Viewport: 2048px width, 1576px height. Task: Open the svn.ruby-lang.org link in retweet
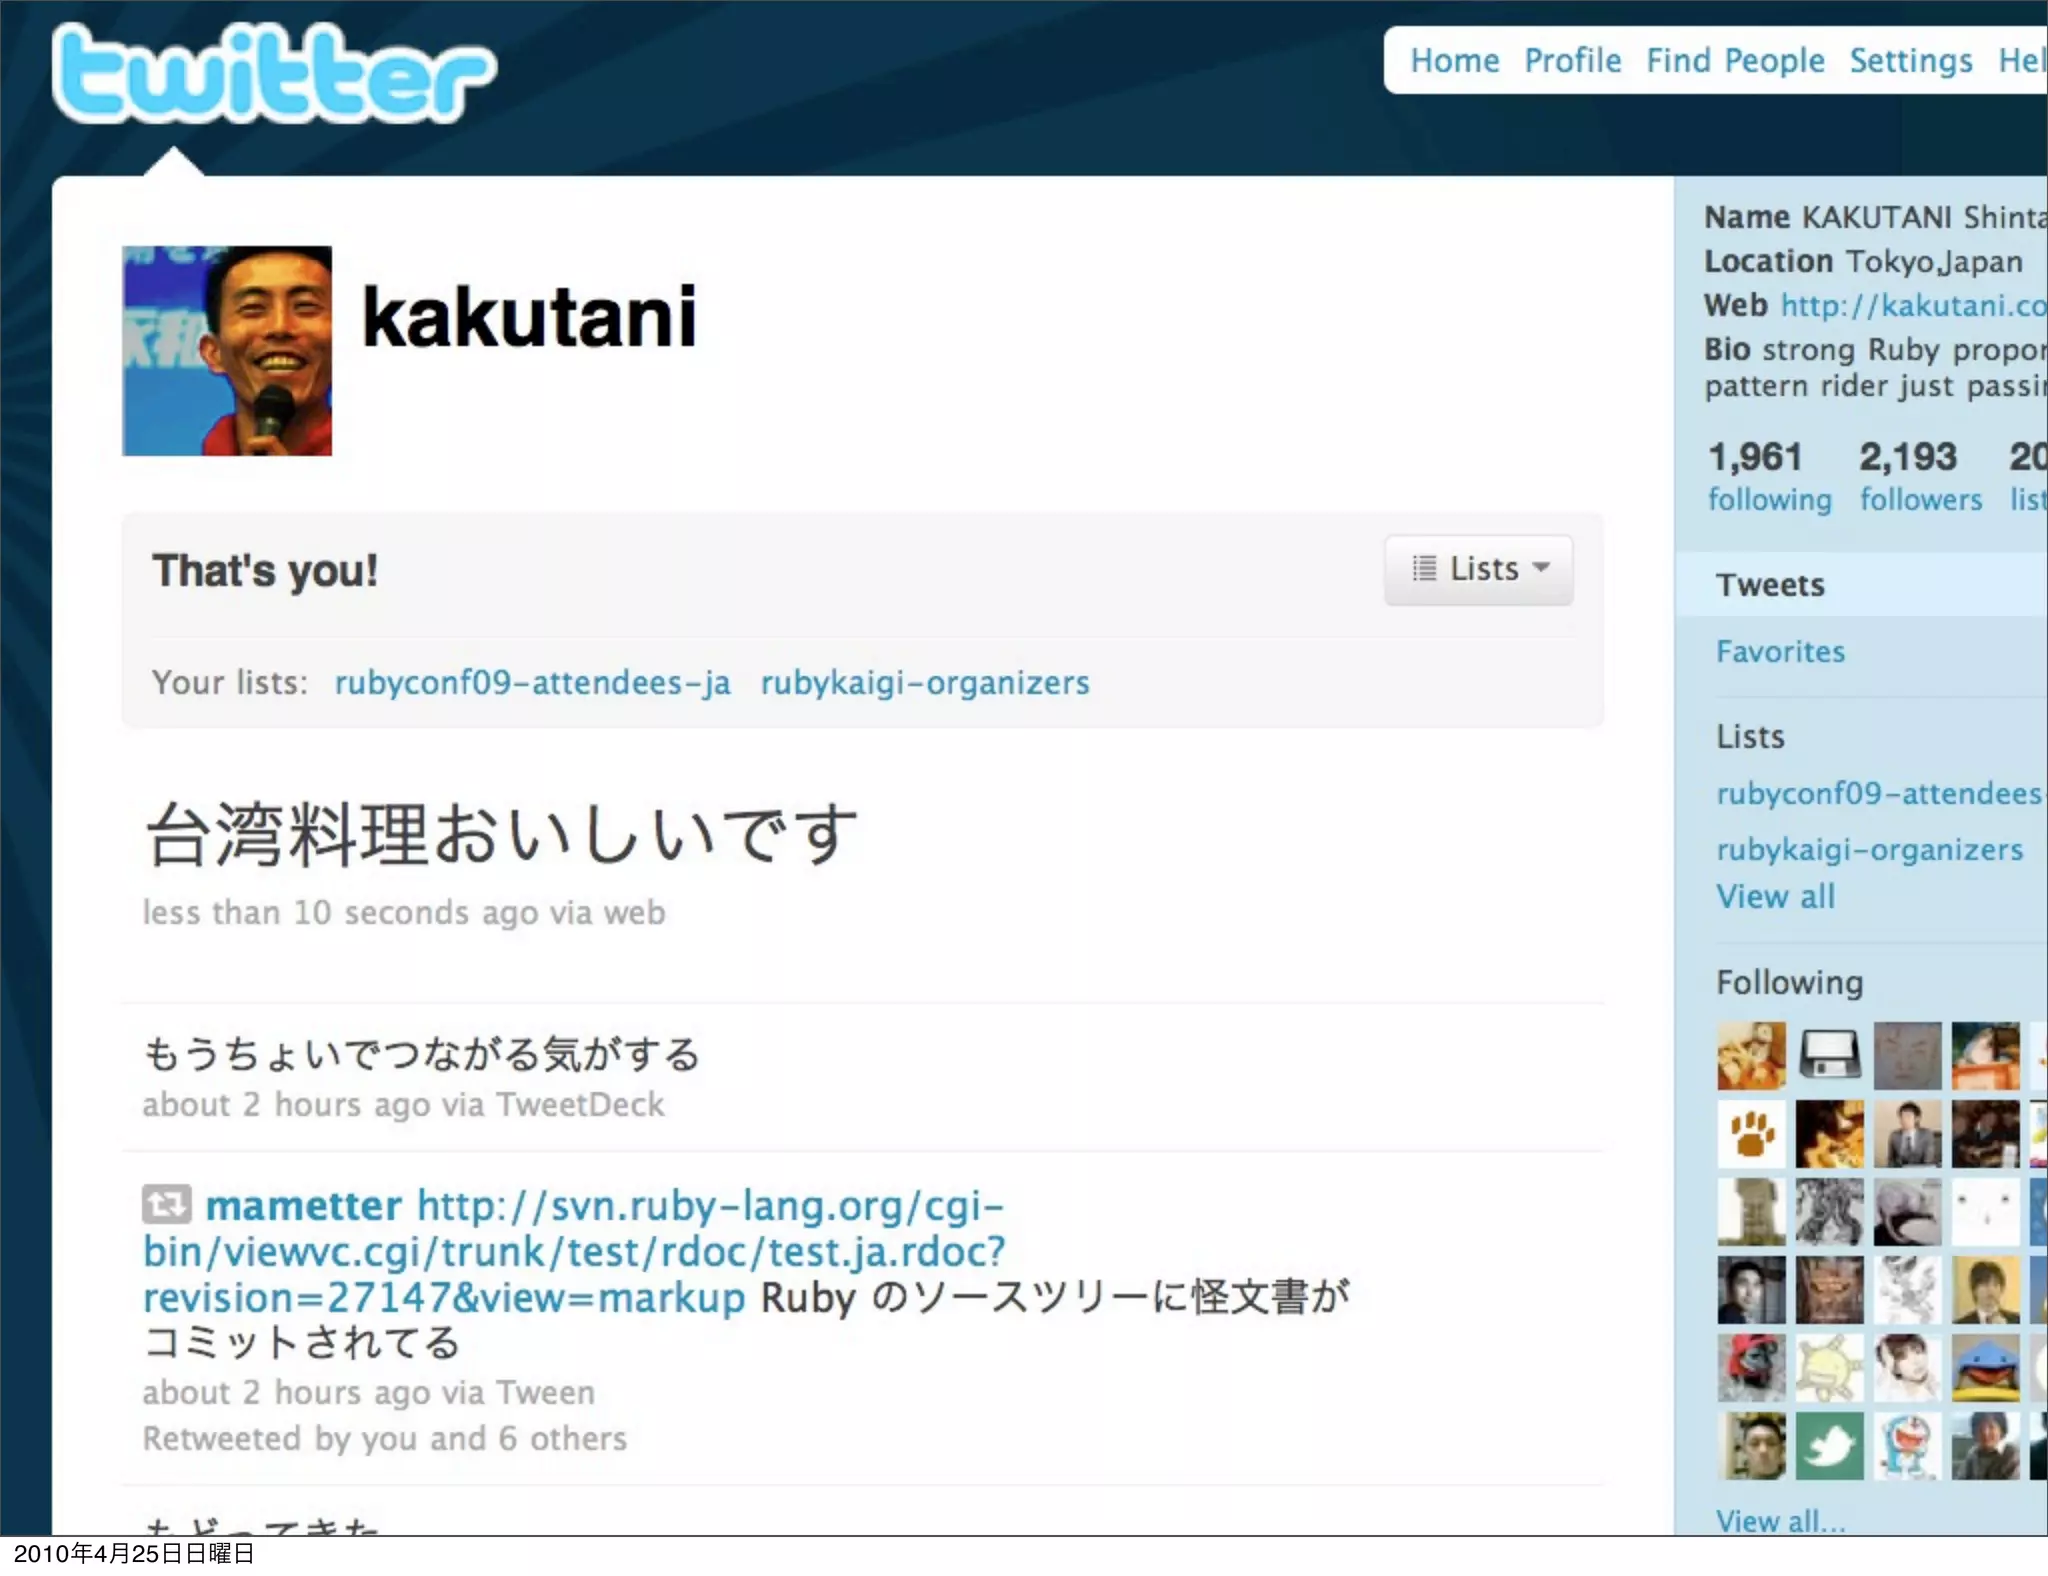coord(574,1252)
